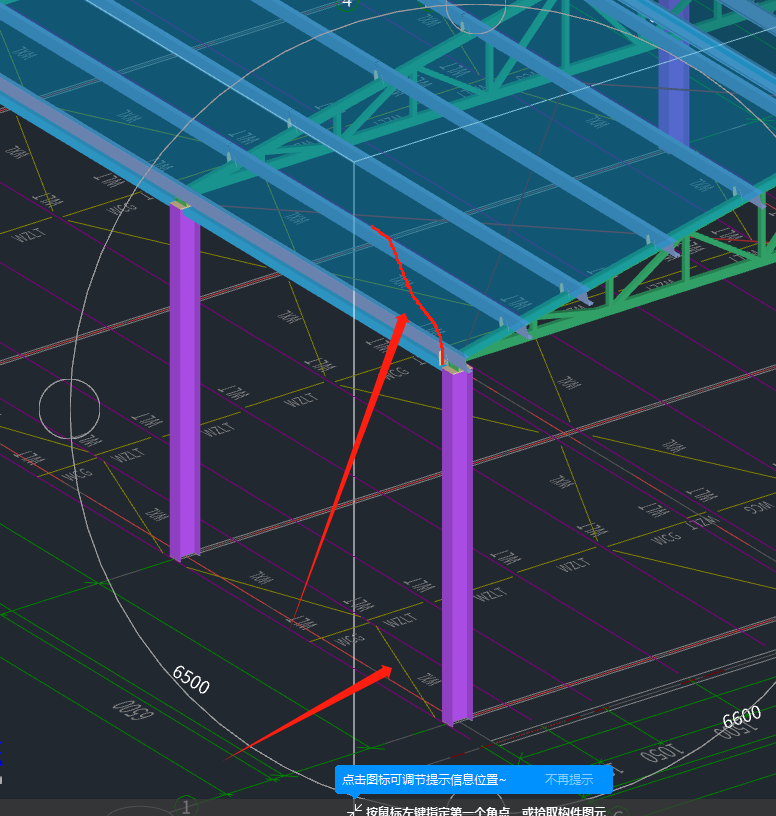This screenshot has width=776, height=816.
Task: Click the tip of the upper red arrow
Action: [x=403, y=315]
